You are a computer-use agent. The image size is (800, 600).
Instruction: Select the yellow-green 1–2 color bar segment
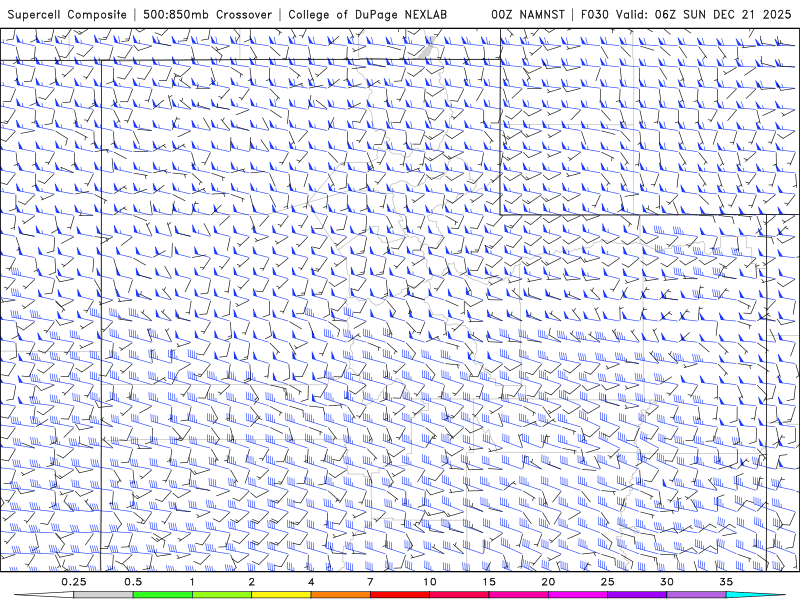222,595
